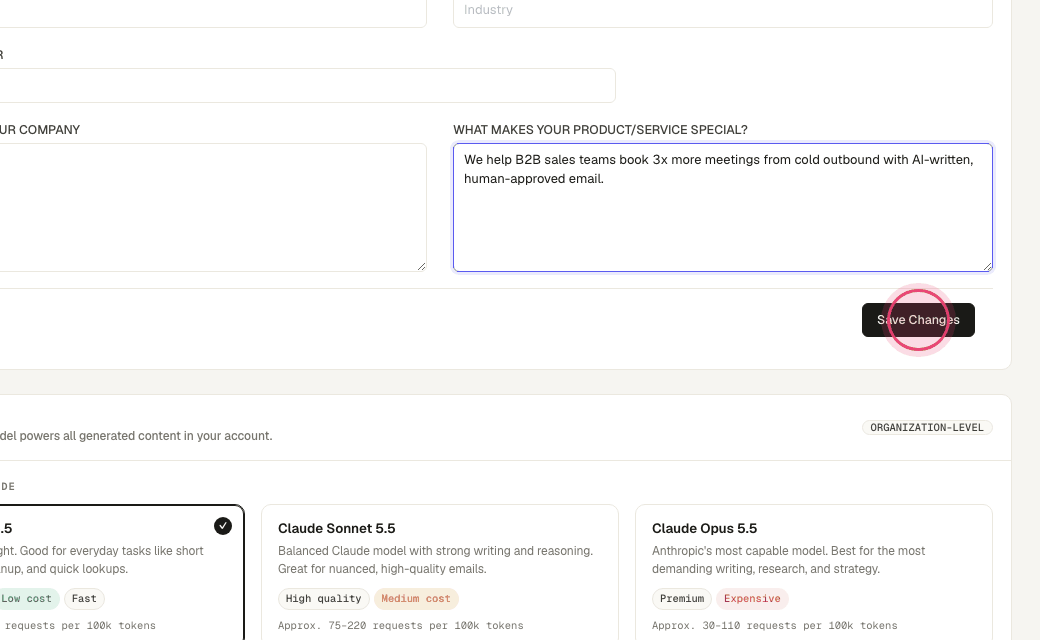Click the resize handle of the product/service text area
Image resolution: width=1040 pixels, height=640 pixels.
pyautogui.click(x=987, y=266)
